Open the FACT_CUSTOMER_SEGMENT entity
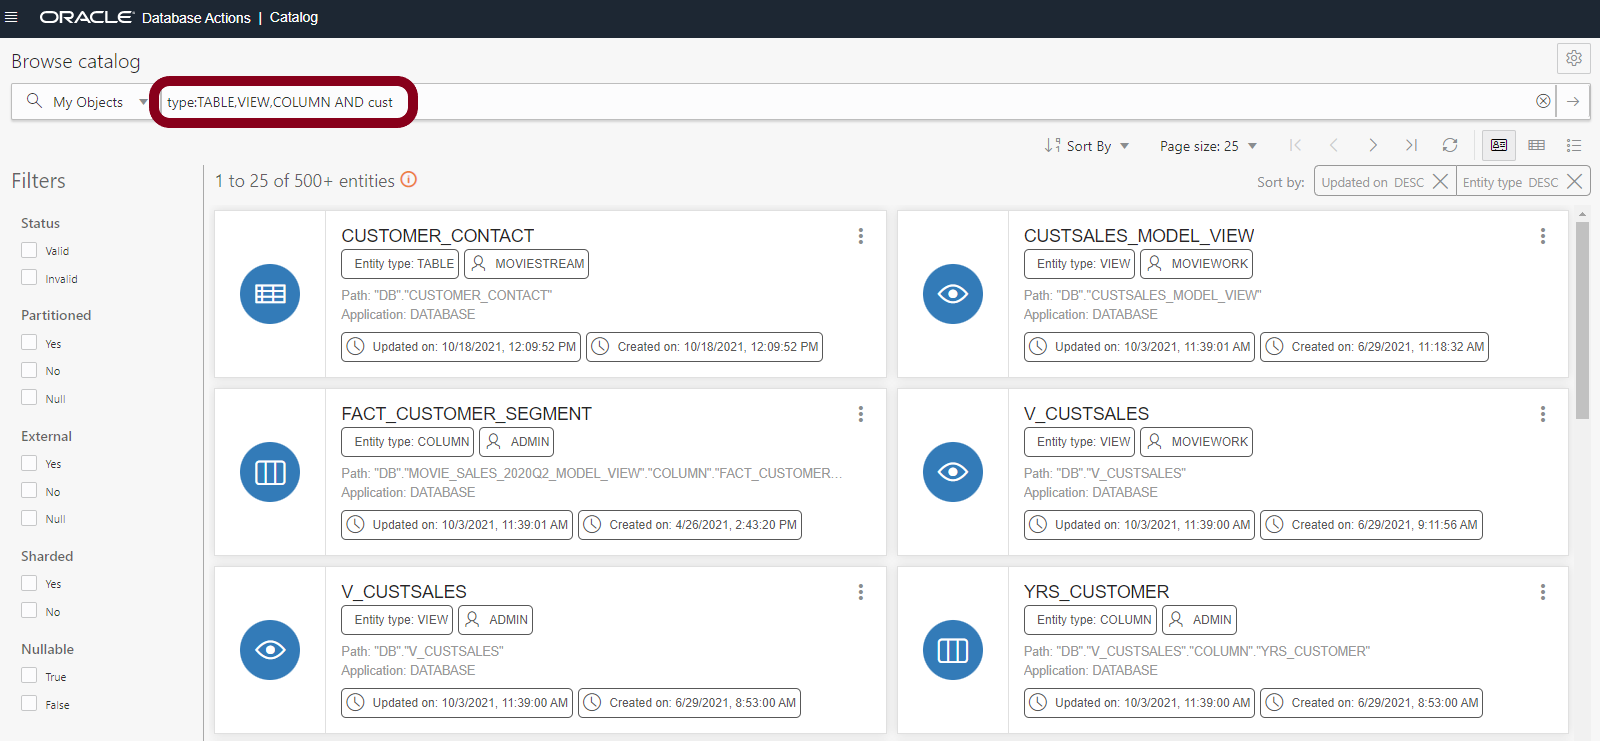 coord(466,414)
